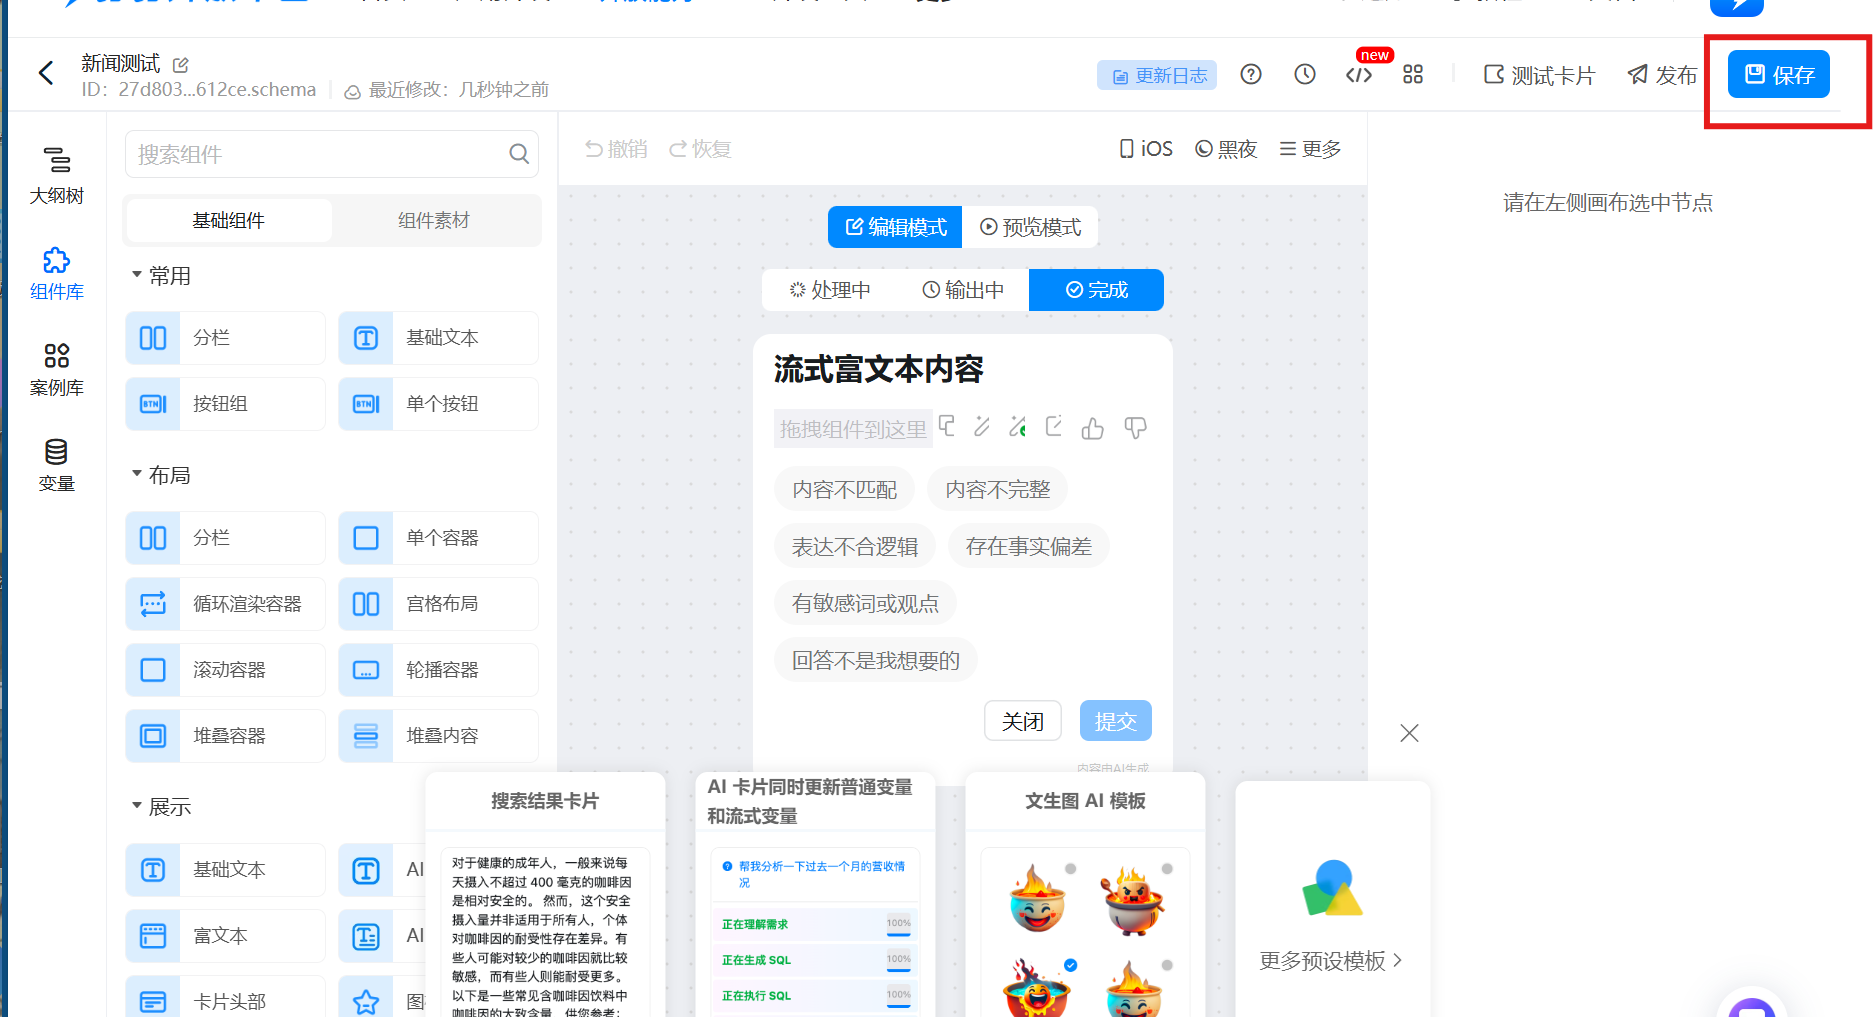Select the 宫格布局 component

[439, 604]
